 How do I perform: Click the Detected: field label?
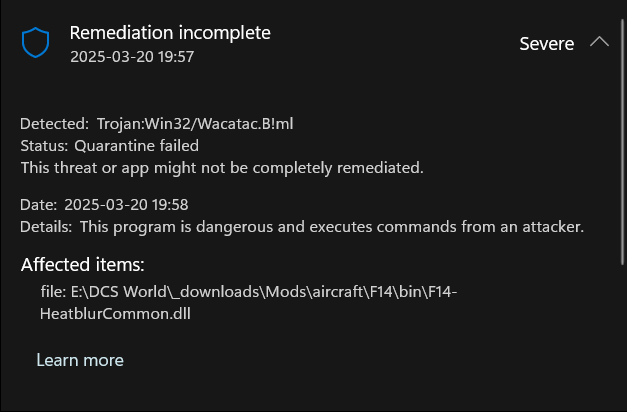54,124
